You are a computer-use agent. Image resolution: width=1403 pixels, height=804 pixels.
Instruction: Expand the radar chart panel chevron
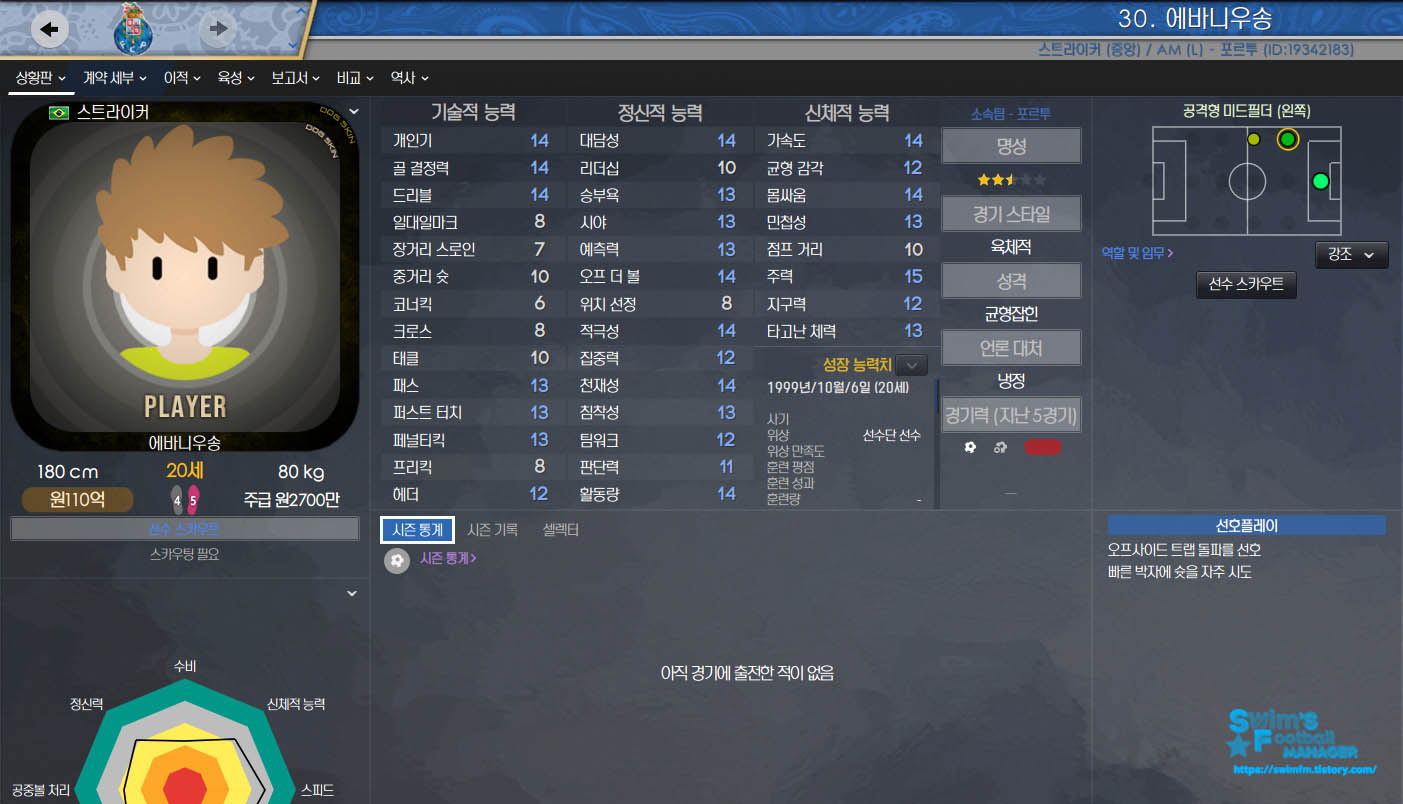[352, 594]
